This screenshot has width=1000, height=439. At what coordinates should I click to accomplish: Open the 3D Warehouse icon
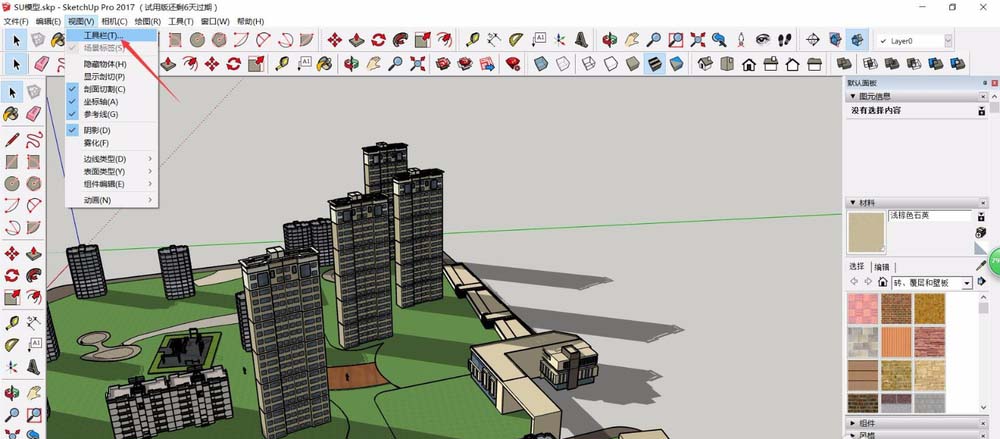[443, 64]
